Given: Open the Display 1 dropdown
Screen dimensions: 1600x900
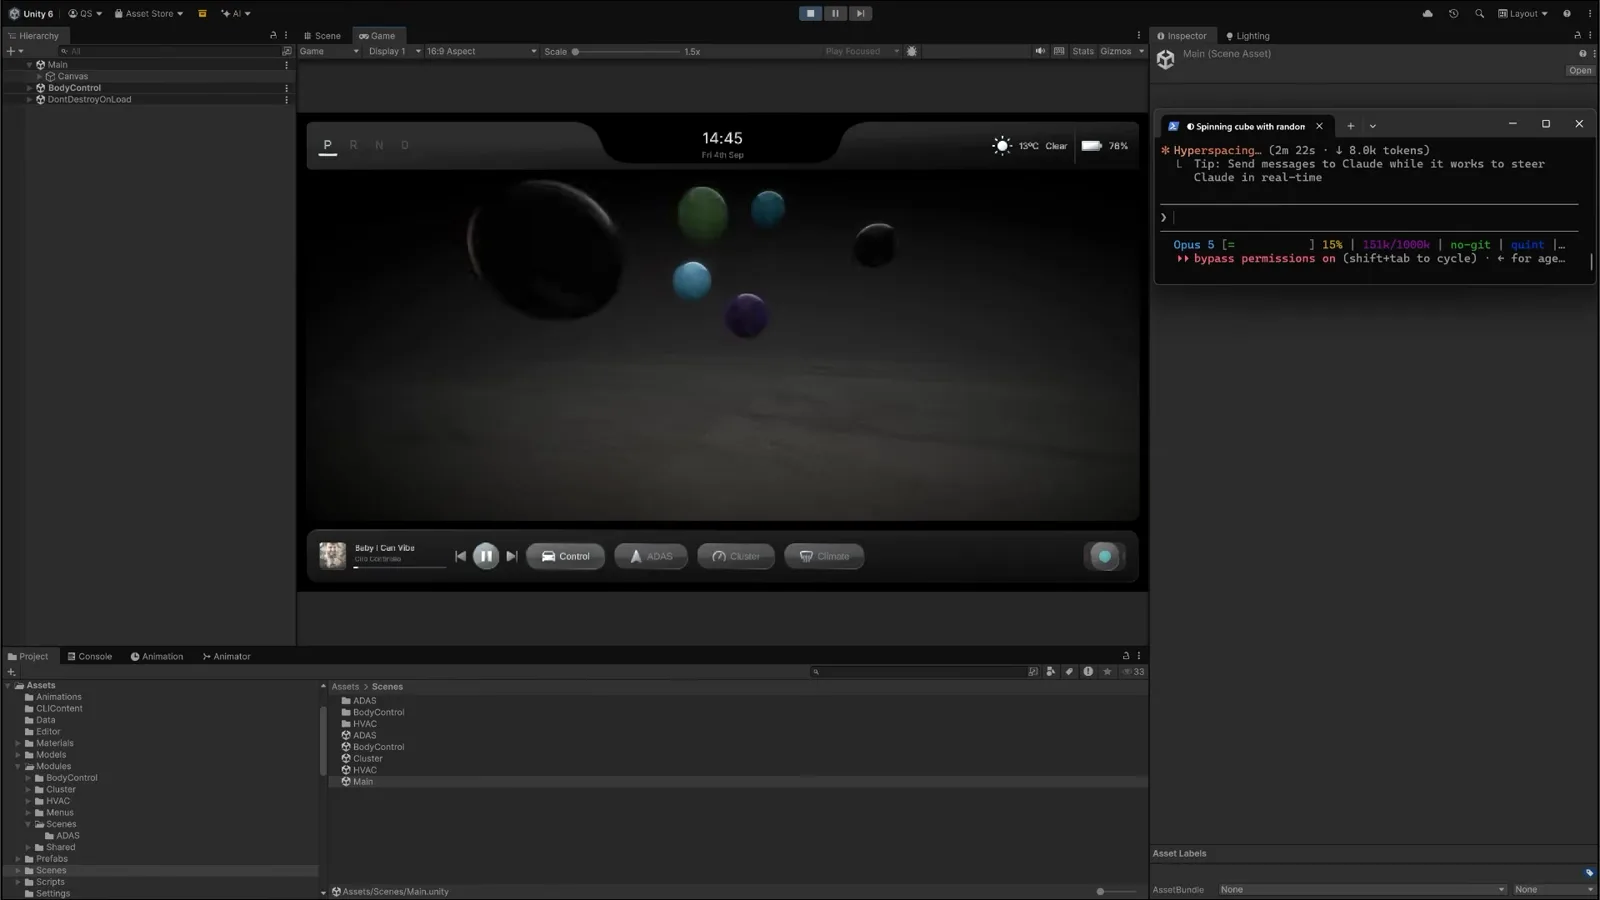Looking at the screenshot, I should [394, 51].
